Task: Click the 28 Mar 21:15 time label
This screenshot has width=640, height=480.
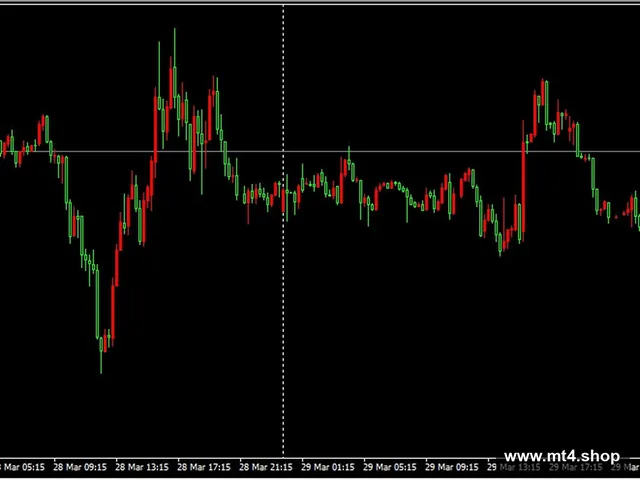Action: [266, 467]
